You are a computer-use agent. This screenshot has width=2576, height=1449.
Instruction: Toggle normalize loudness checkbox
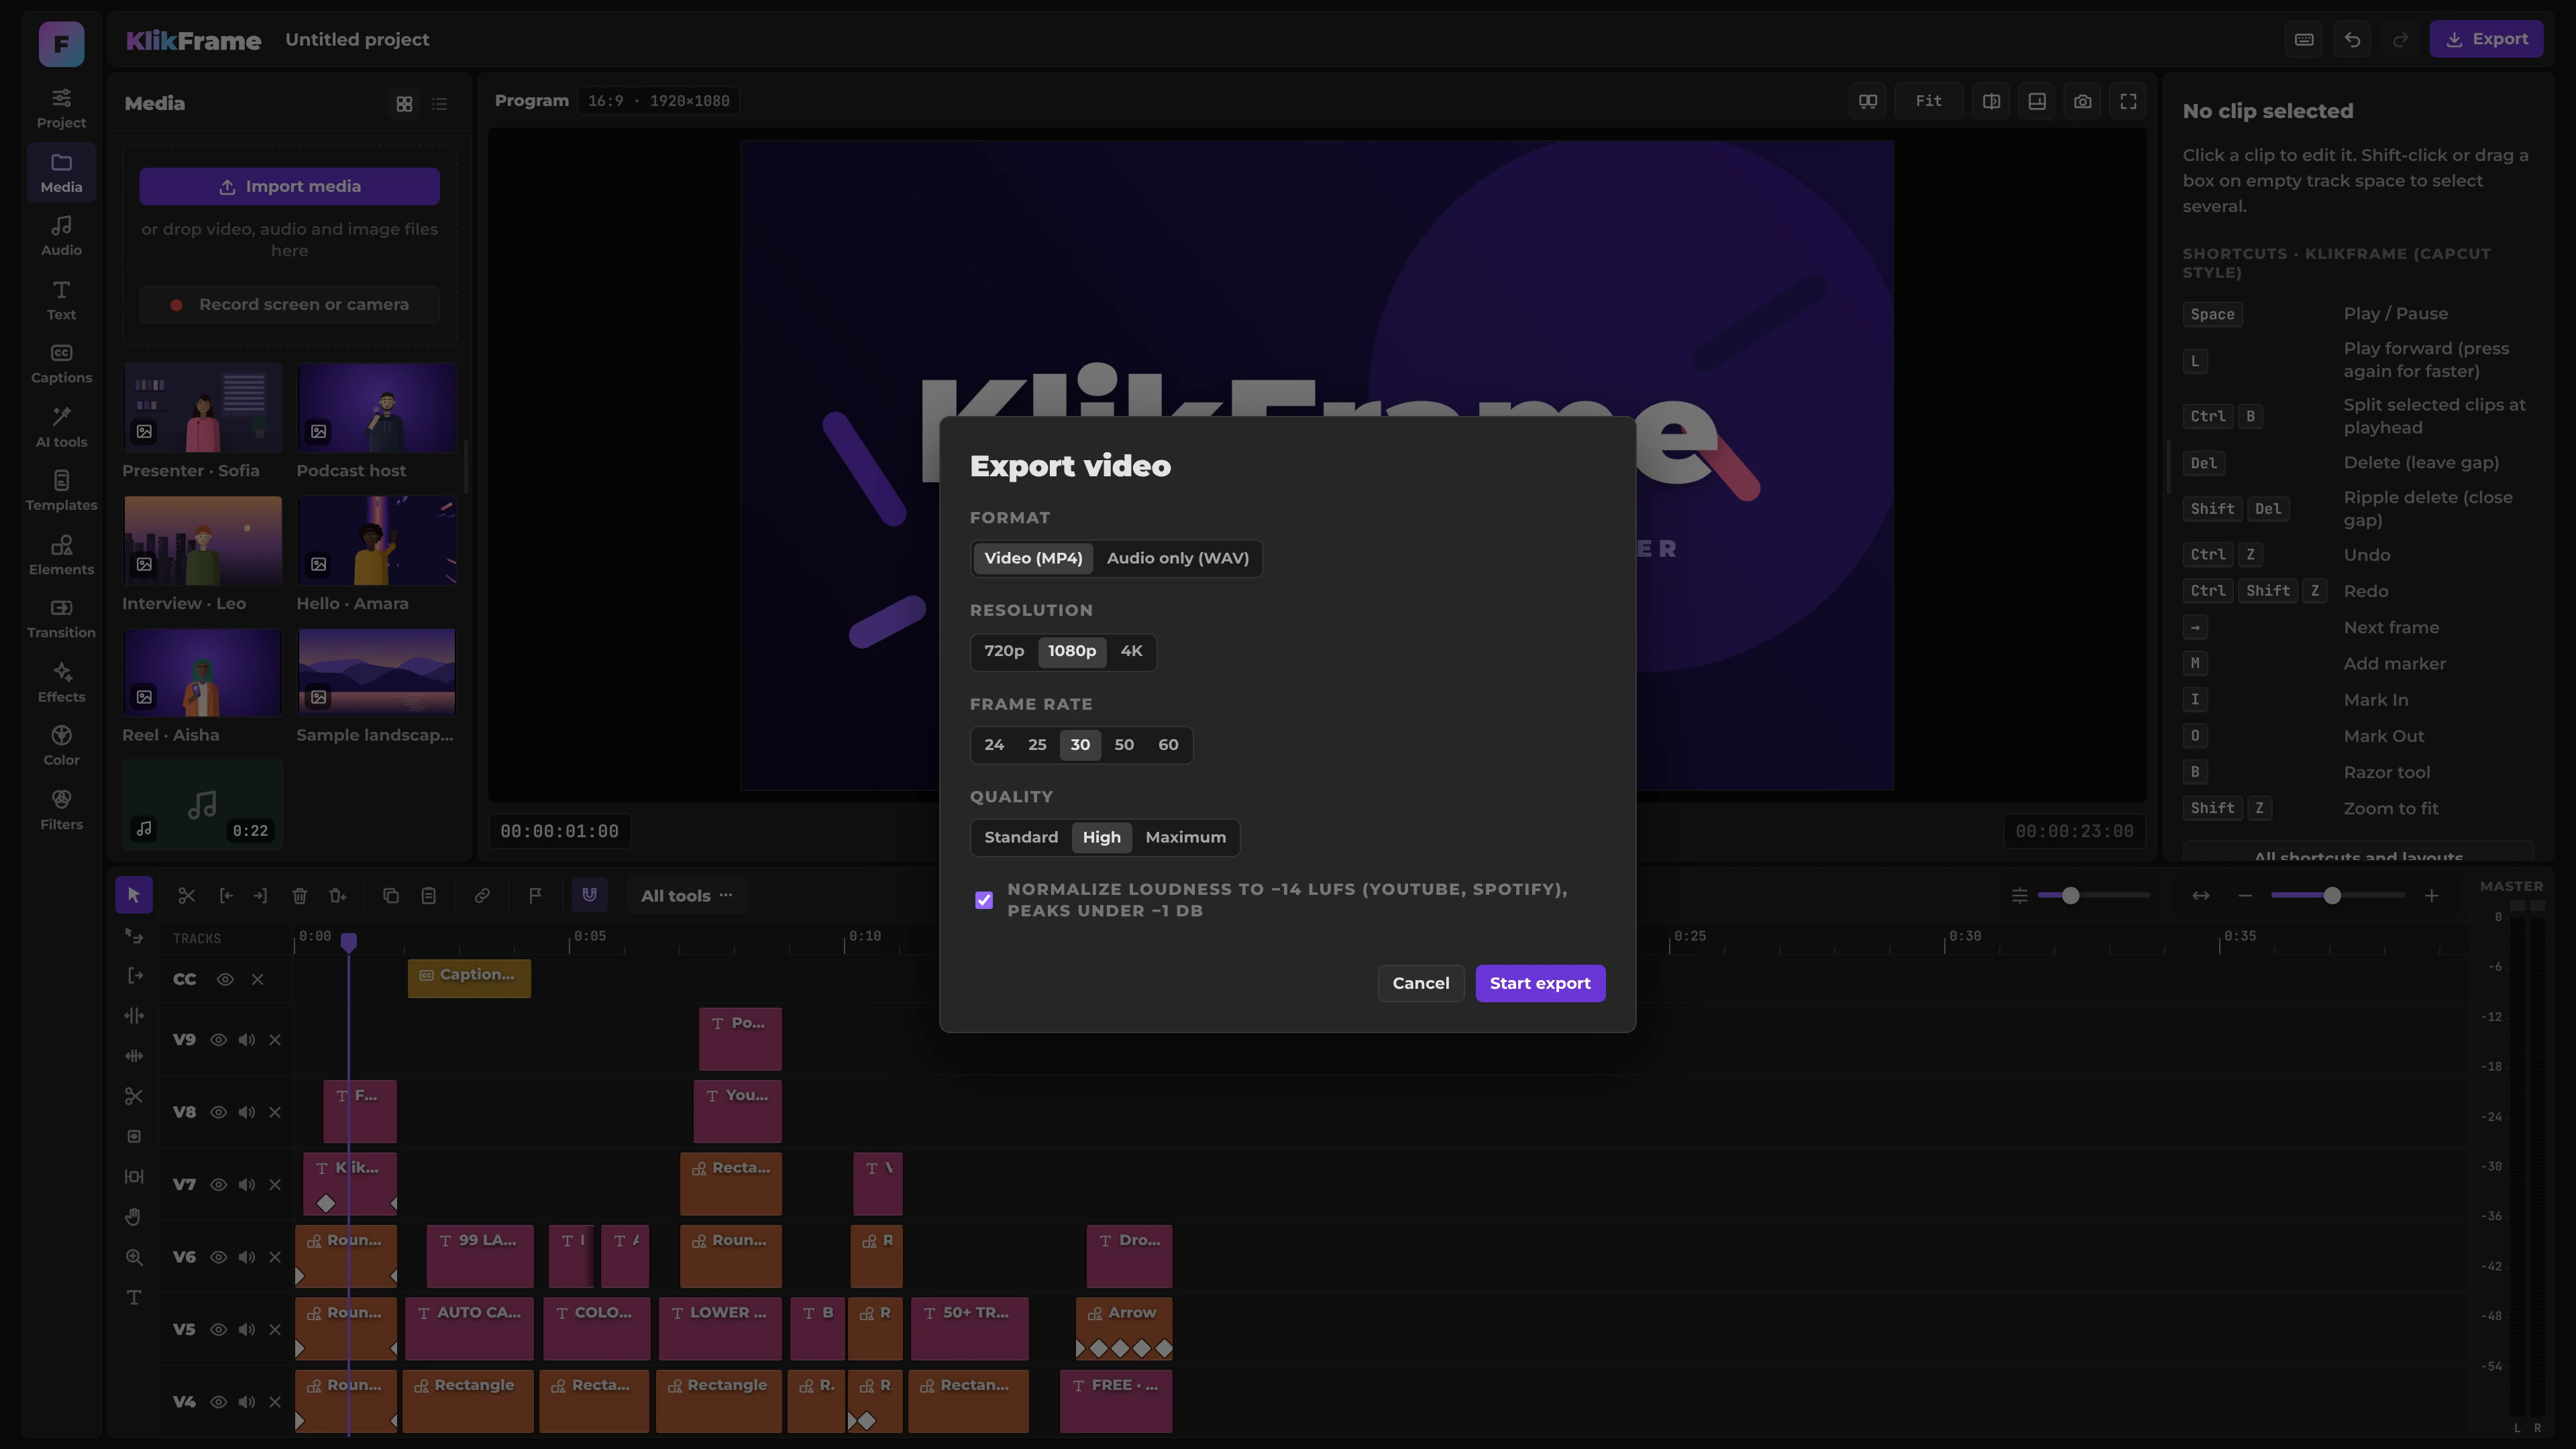click(x=984, y=900)
